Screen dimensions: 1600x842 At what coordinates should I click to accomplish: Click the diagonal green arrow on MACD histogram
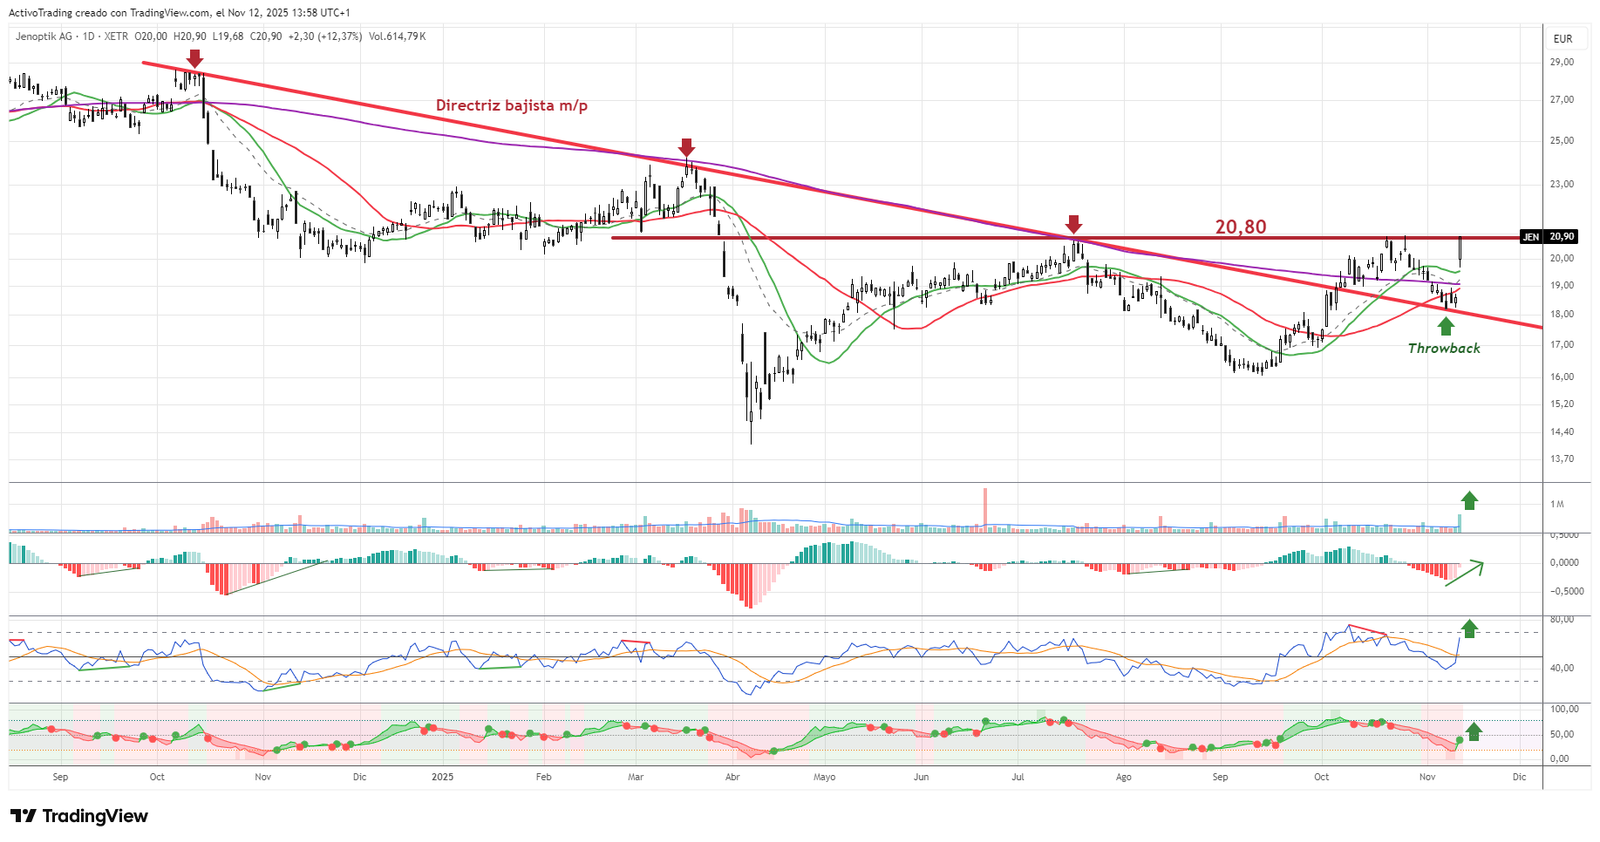(x=1465, y=573)
